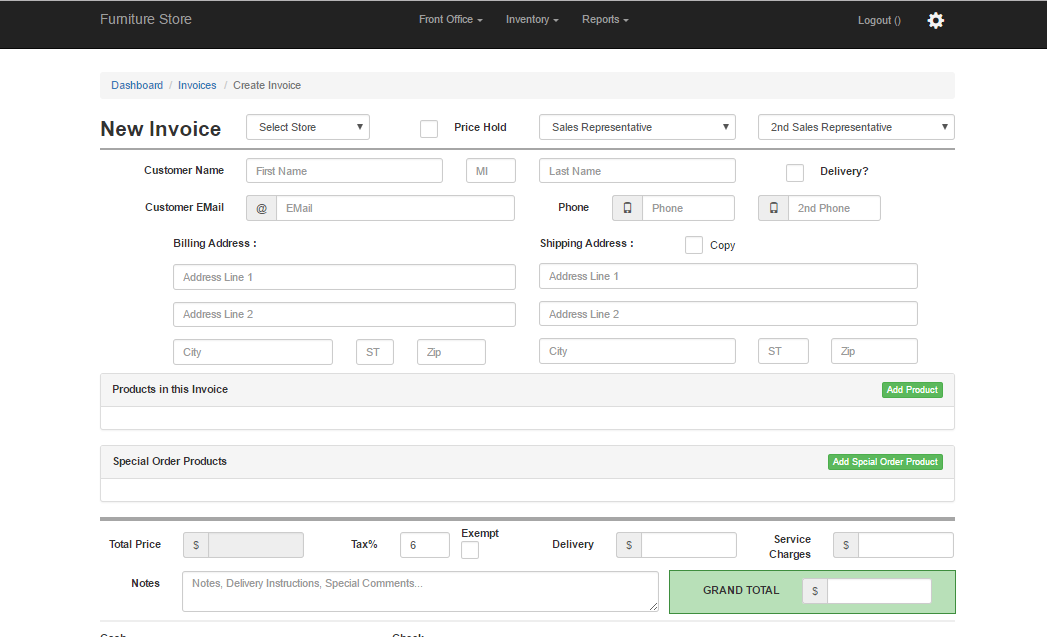Enable the Price Hold checkbox
Image resolution: width=1047 pixels, height=637 pixels.
pyautogui.click(x=429, y=128)
